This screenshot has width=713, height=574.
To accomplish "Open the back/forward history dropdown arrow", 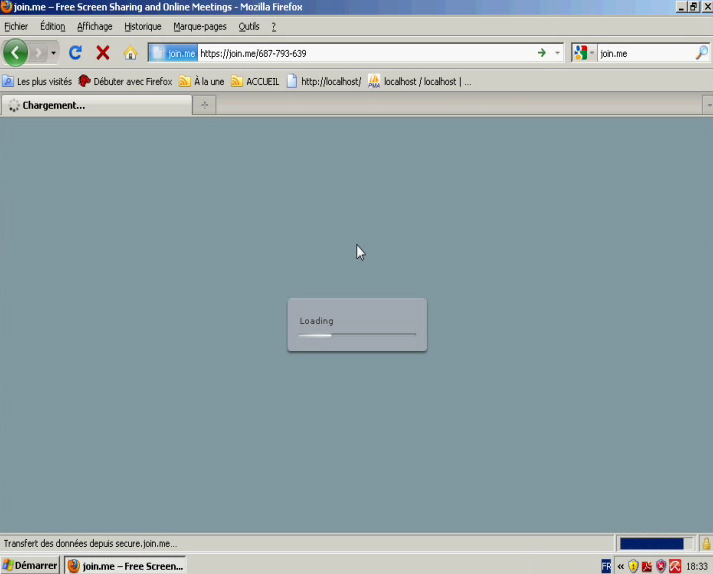I will (53, 53).
